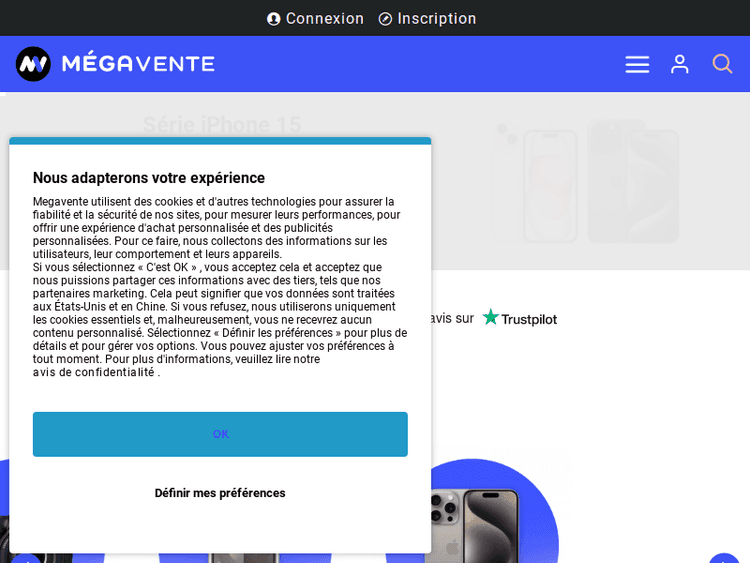
Task: View the Série iPhone 15 banner title
Action: click(222, 125)
